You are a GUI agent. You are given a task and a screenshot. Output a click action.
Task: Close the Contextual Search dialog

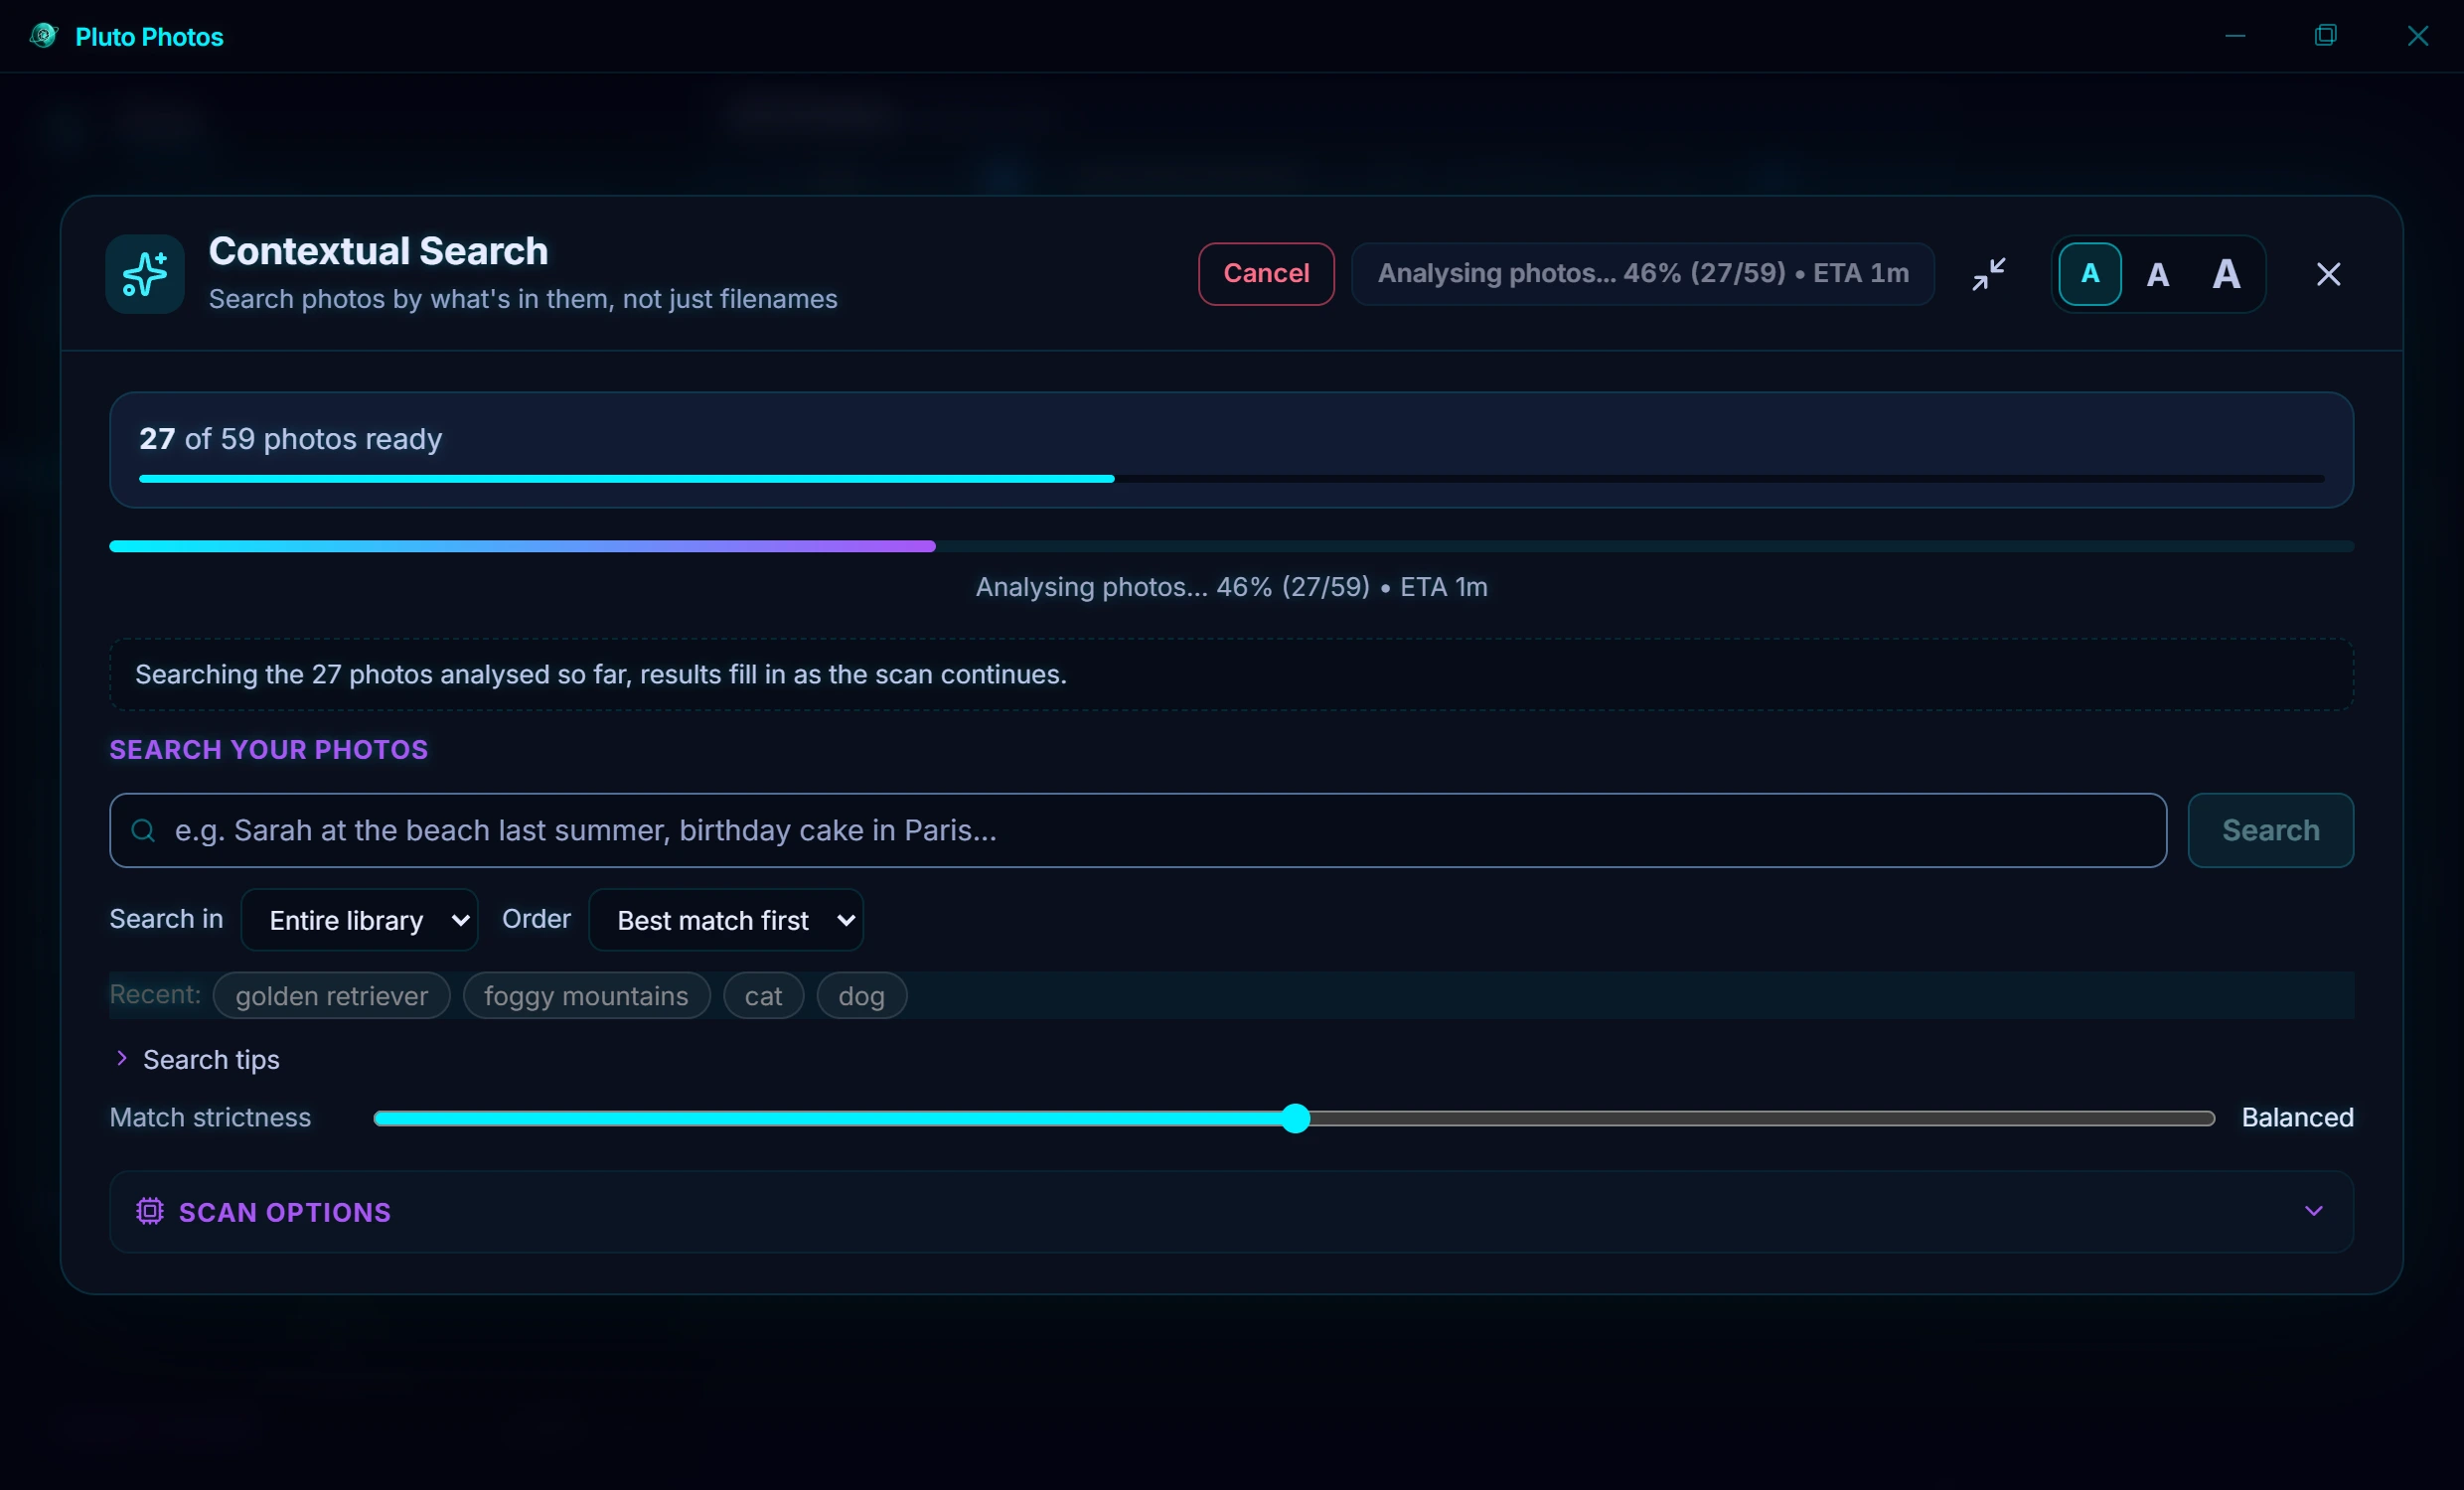click(x=2328, y=274)
